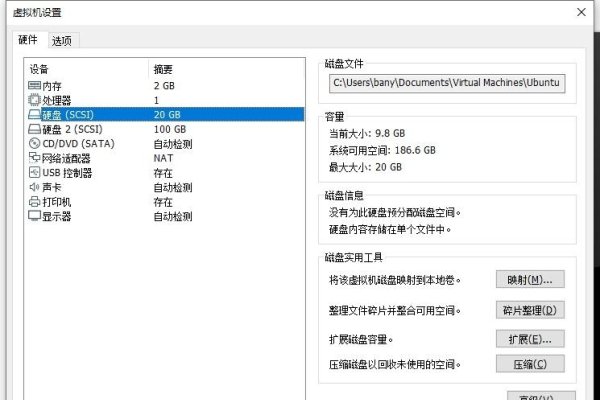Click the 当前大小: 9.8 GB text
The width and height of the screenshot is (600, 400).
(x=367, y=133)
